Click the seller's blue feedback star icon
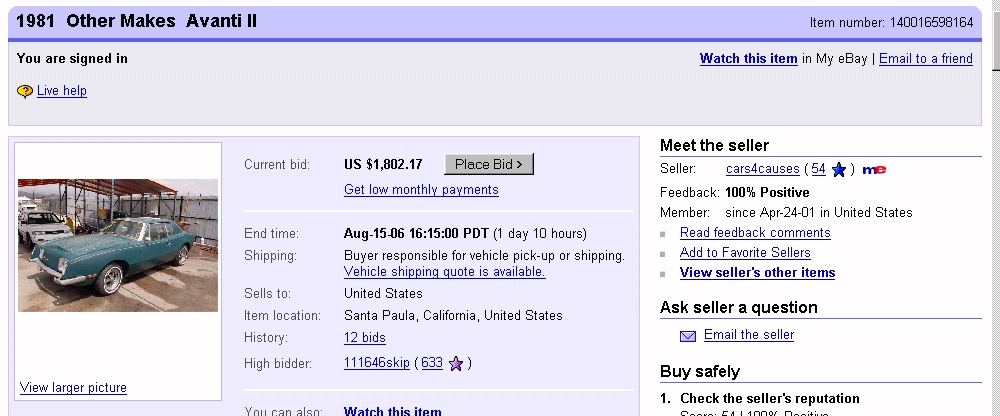Viewport: 1000px width, 416px height. tap(838, 169)
